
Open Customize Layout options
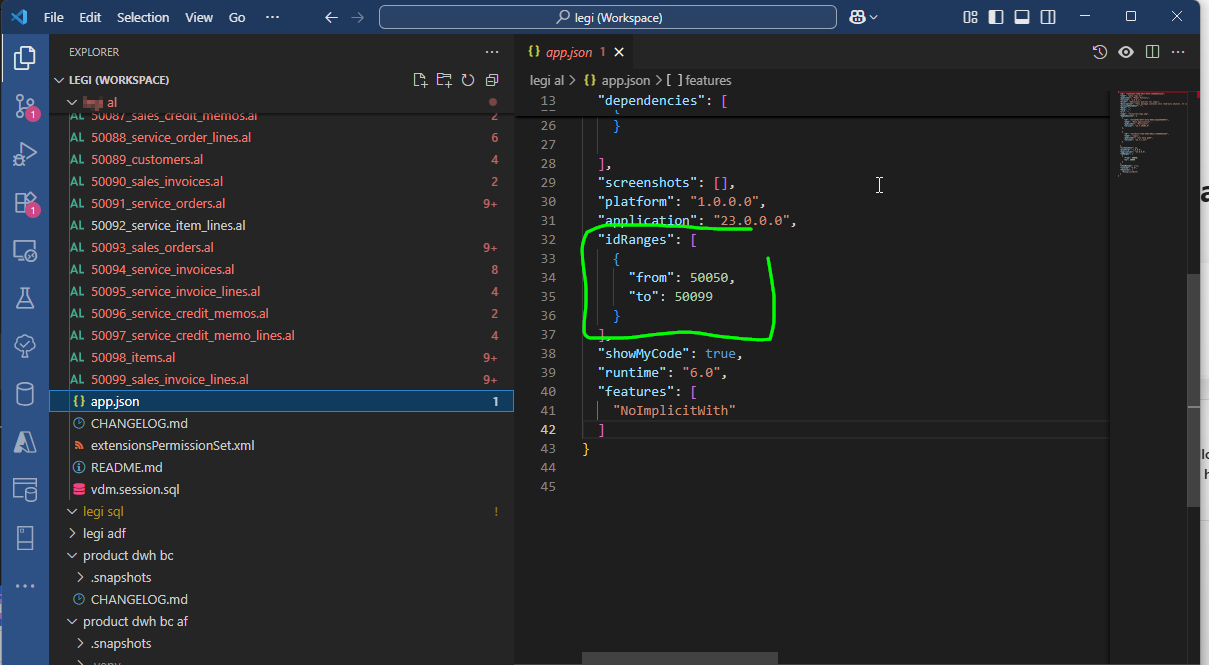point(970,17)
